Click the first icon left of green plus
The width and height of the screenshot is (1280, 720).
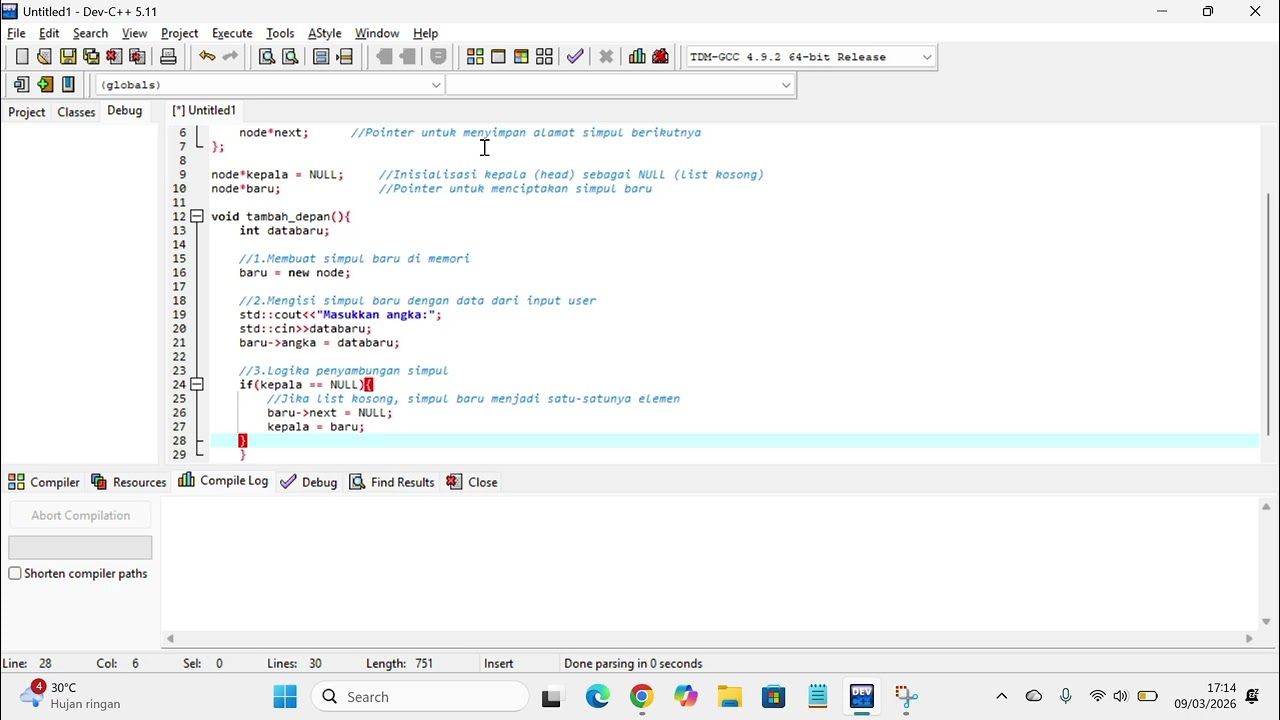tap(21, 85)
